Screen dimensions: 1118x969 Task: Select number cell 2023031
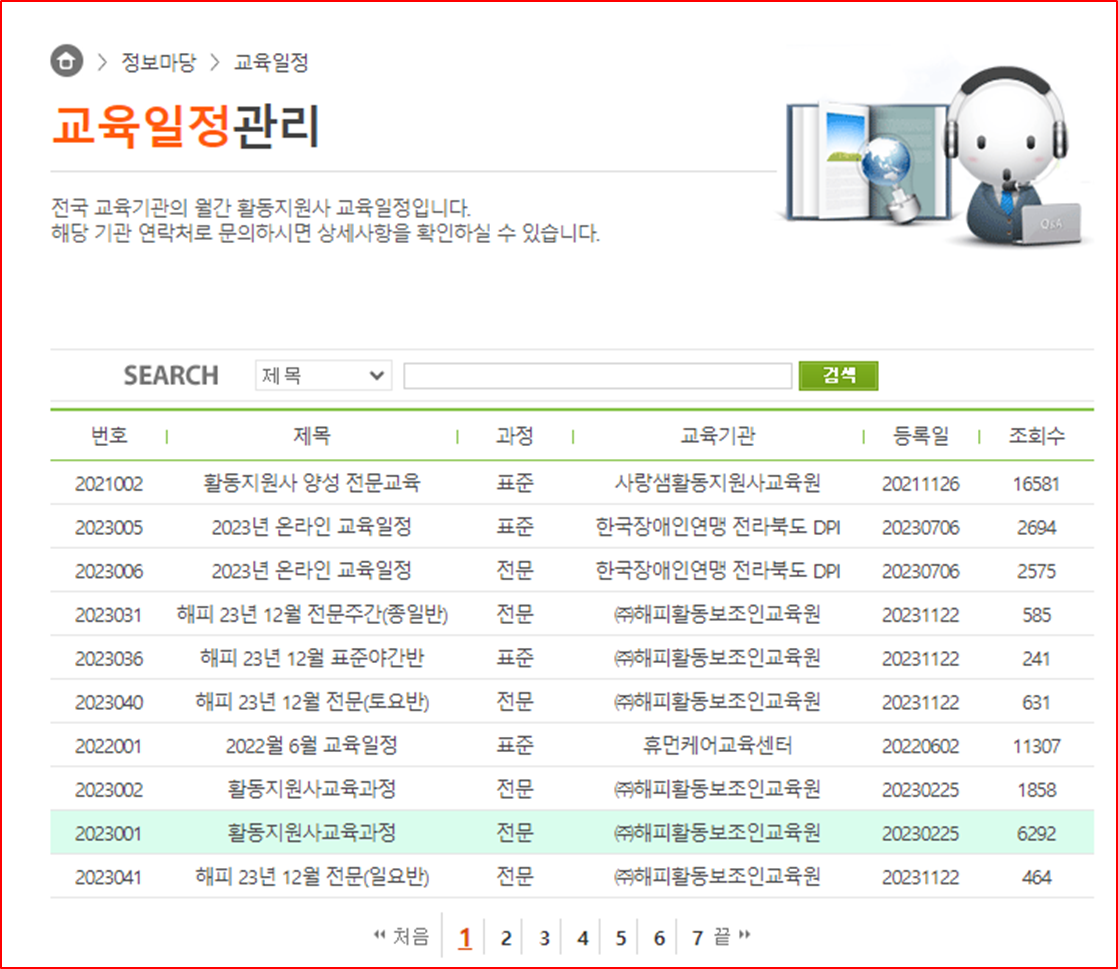[109, 615]
